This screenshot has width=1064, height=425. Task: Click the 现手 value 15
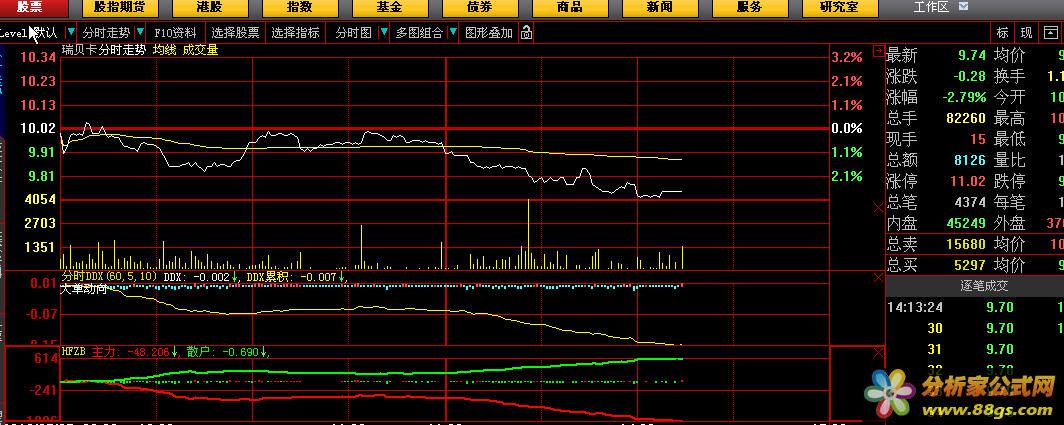coord(977,140)
